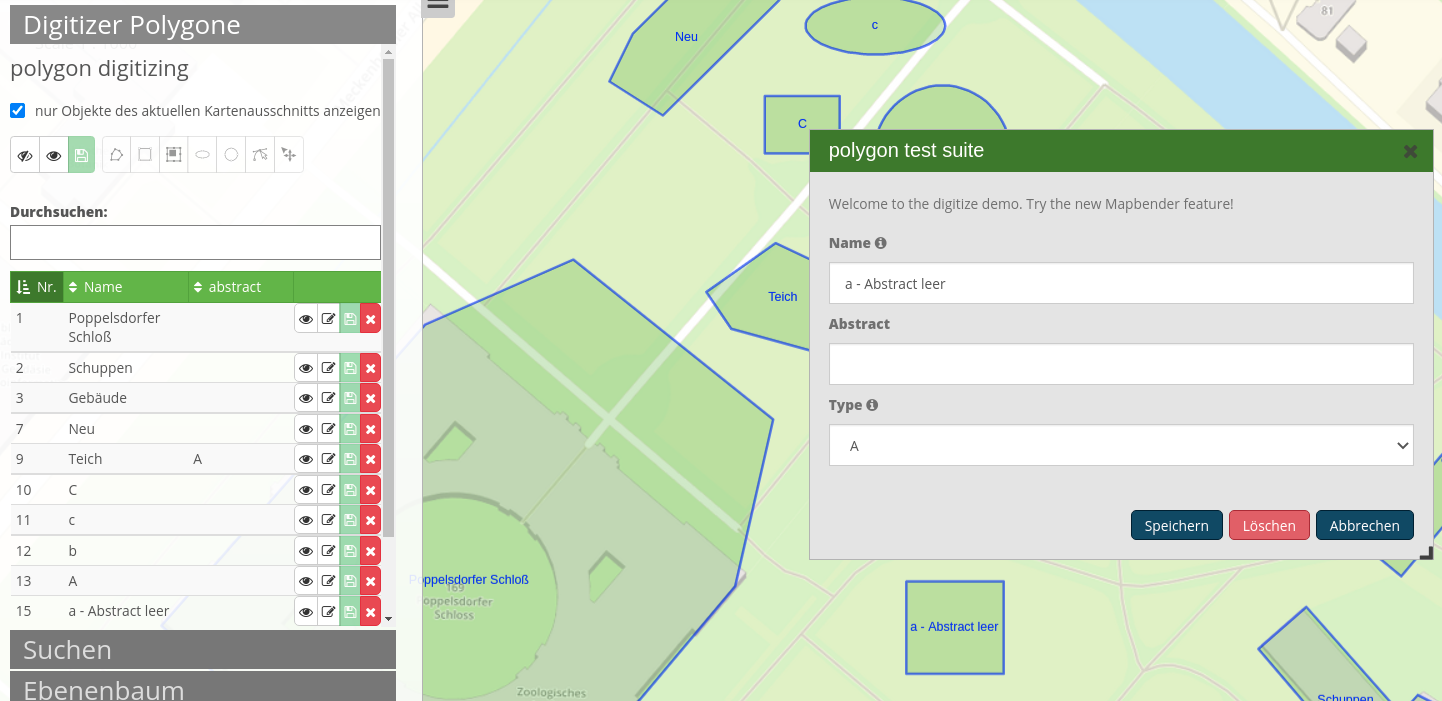Delete the Gebäude row
This screenshot has width=1442, height=701.
(371, 398)
